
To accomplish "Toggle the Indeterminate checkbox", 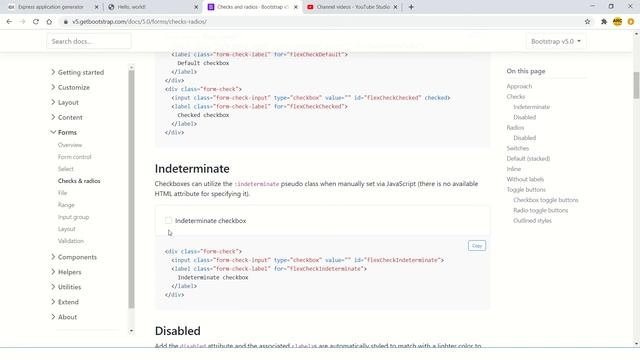I will click(x=169, y=220).
